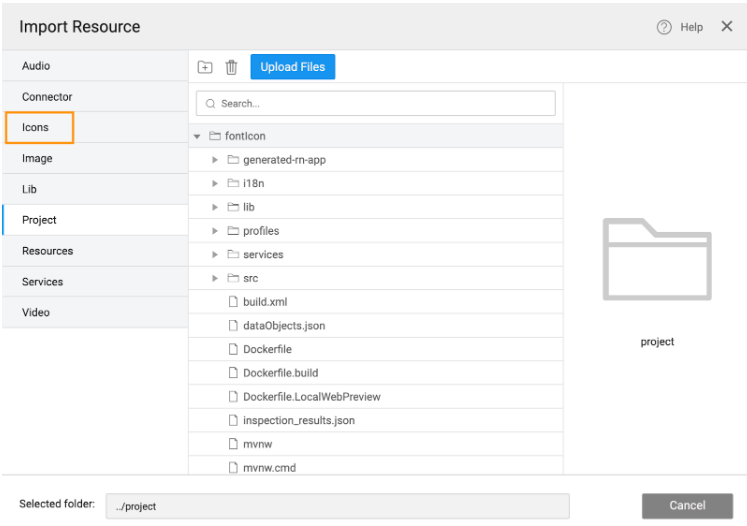Click the services folder icon

233,255
